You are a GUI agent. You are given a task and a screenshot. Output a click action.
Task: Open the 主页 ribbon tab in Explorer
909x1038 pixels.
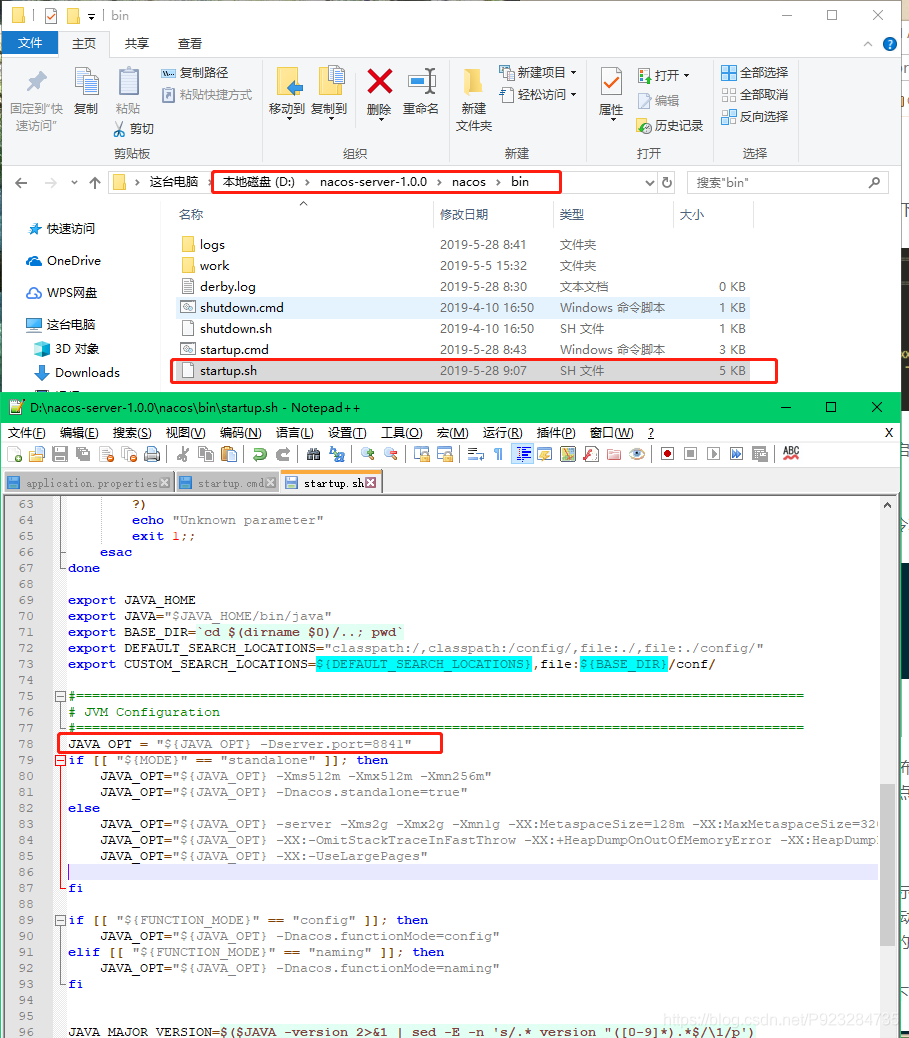(84, 44)
